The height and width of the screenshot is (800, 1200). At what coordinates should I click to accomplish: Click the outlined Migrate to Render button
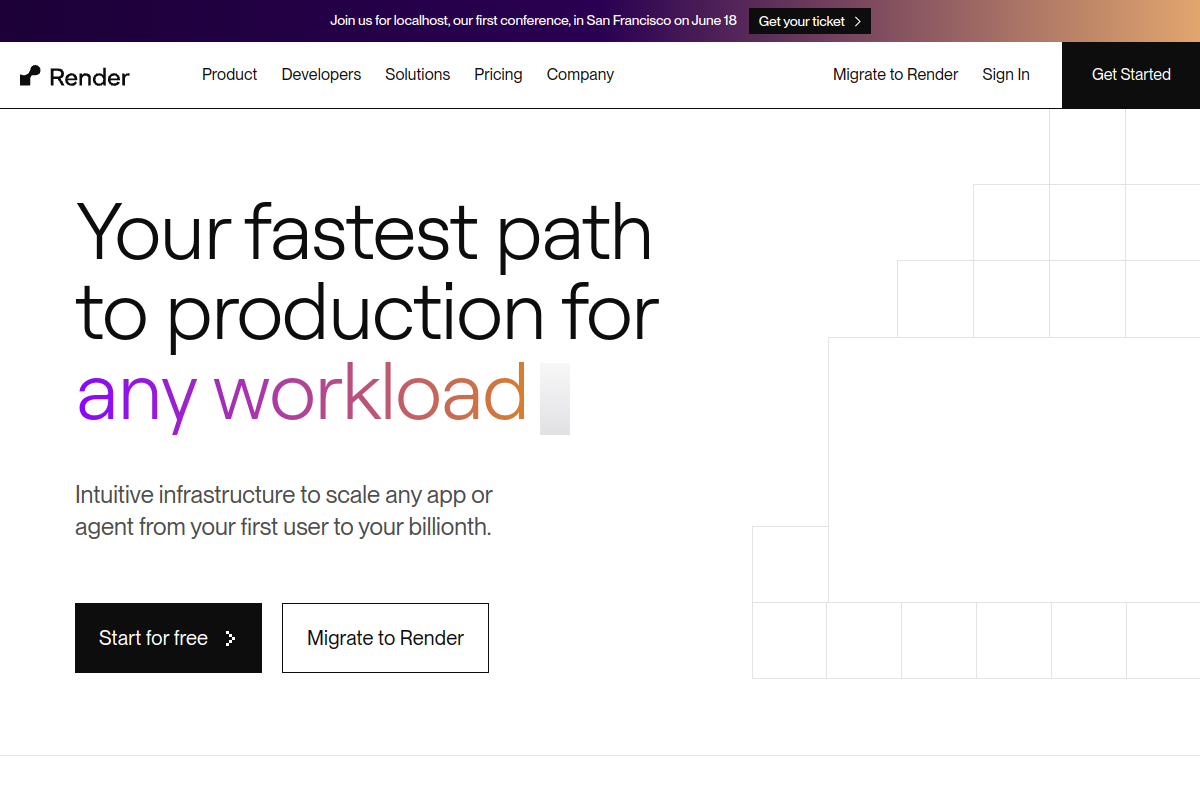tap(385, 638)
